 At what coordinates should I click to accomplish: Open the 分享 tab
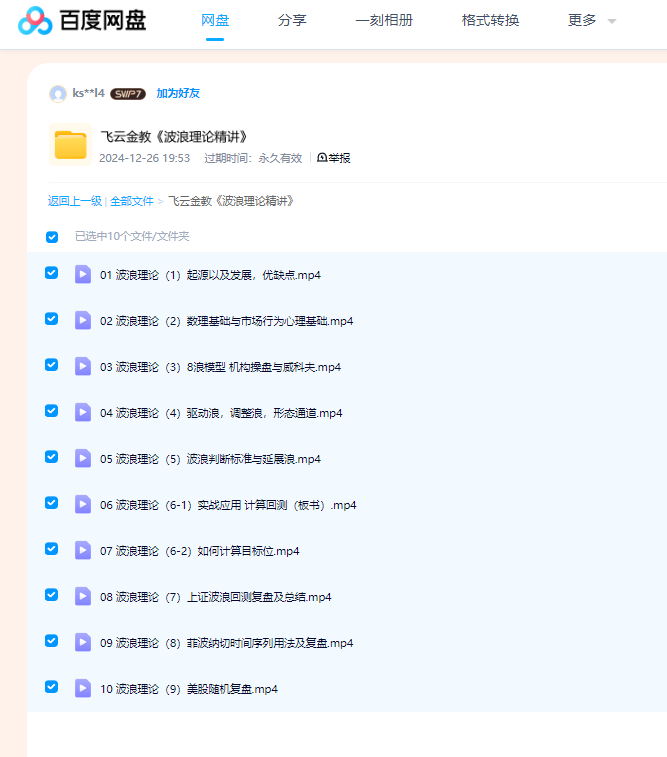(x=292, y=20)
